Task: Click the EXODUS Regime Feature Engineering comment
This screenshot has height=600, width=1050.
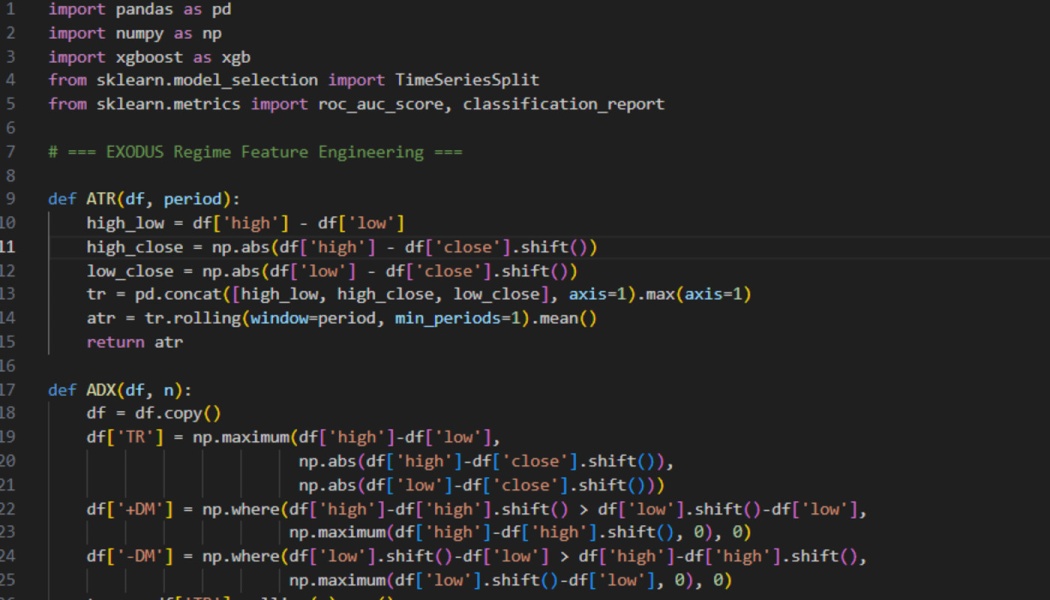Action: pyautogui.click(x=255, y=152)
